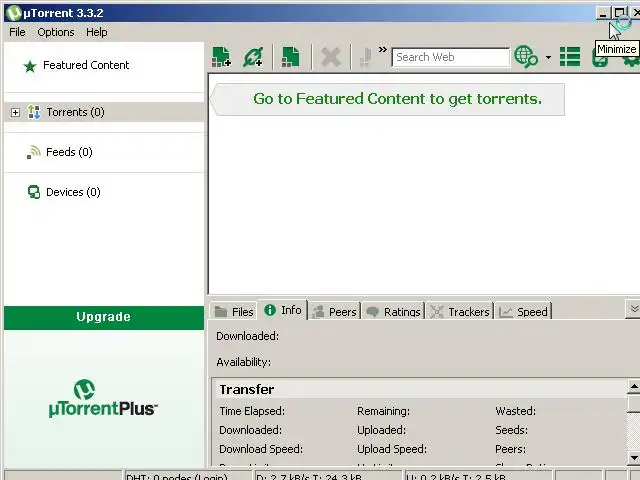Open the File menu

17,32
